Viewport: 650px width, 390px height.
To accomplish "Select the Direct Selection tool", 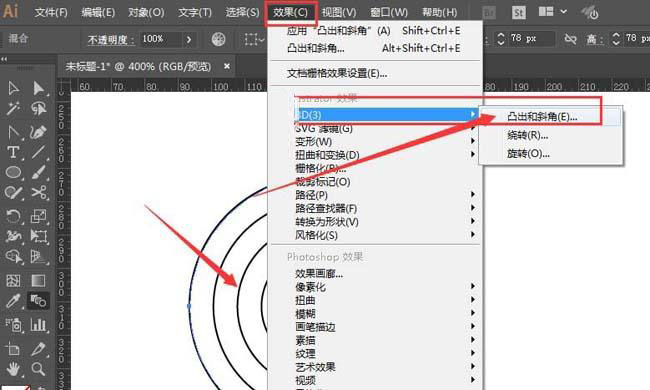I will 38,88.
